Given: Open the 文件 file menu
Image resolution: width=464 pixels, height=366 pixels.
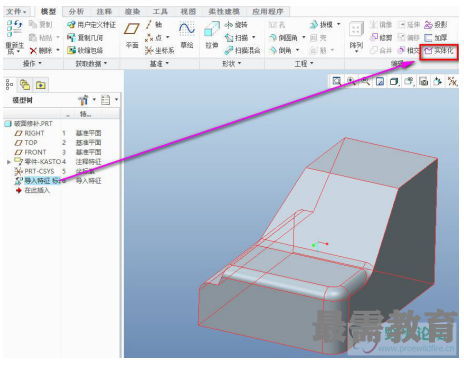Looking at the screenshot, I should pos(16,11).
